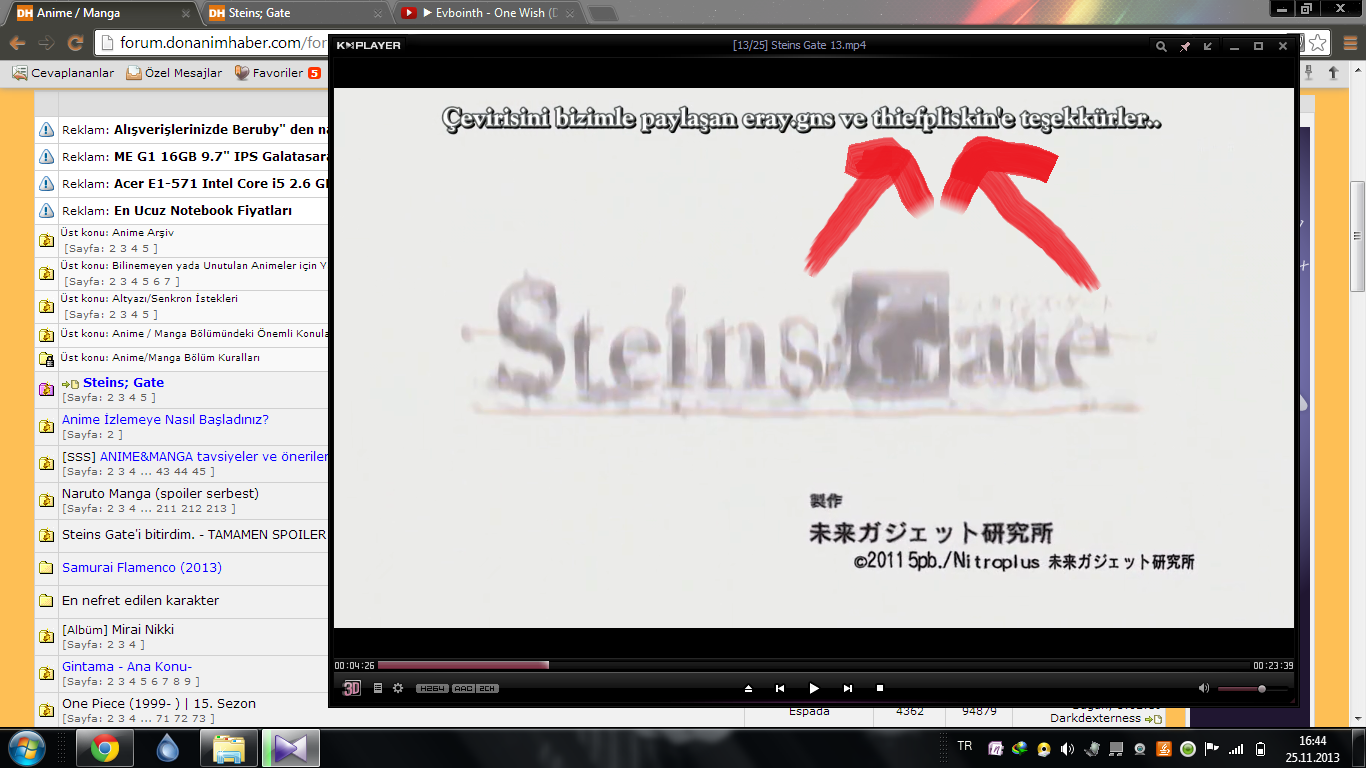Screen dimensions: 1366x768
Task: Click the forum up-arrow icon
Action: tap(1333, 73)
